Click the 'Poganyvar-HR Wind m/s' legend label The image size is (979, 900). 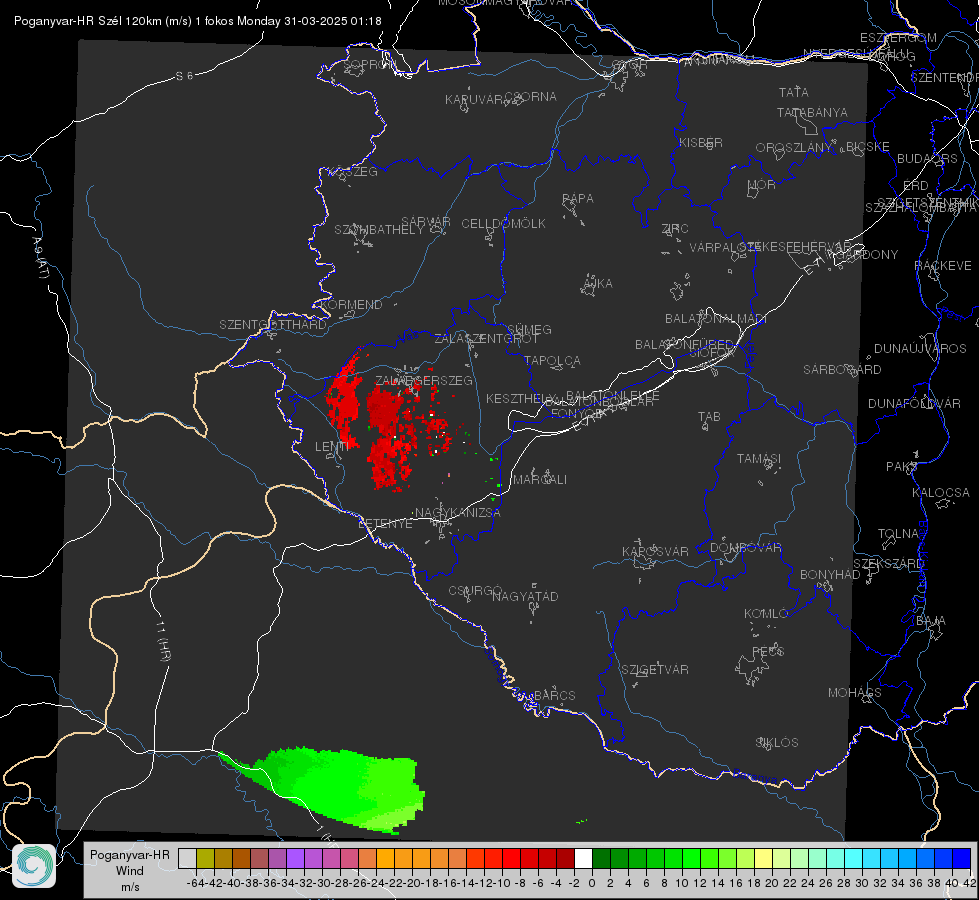tap(130, 871)
